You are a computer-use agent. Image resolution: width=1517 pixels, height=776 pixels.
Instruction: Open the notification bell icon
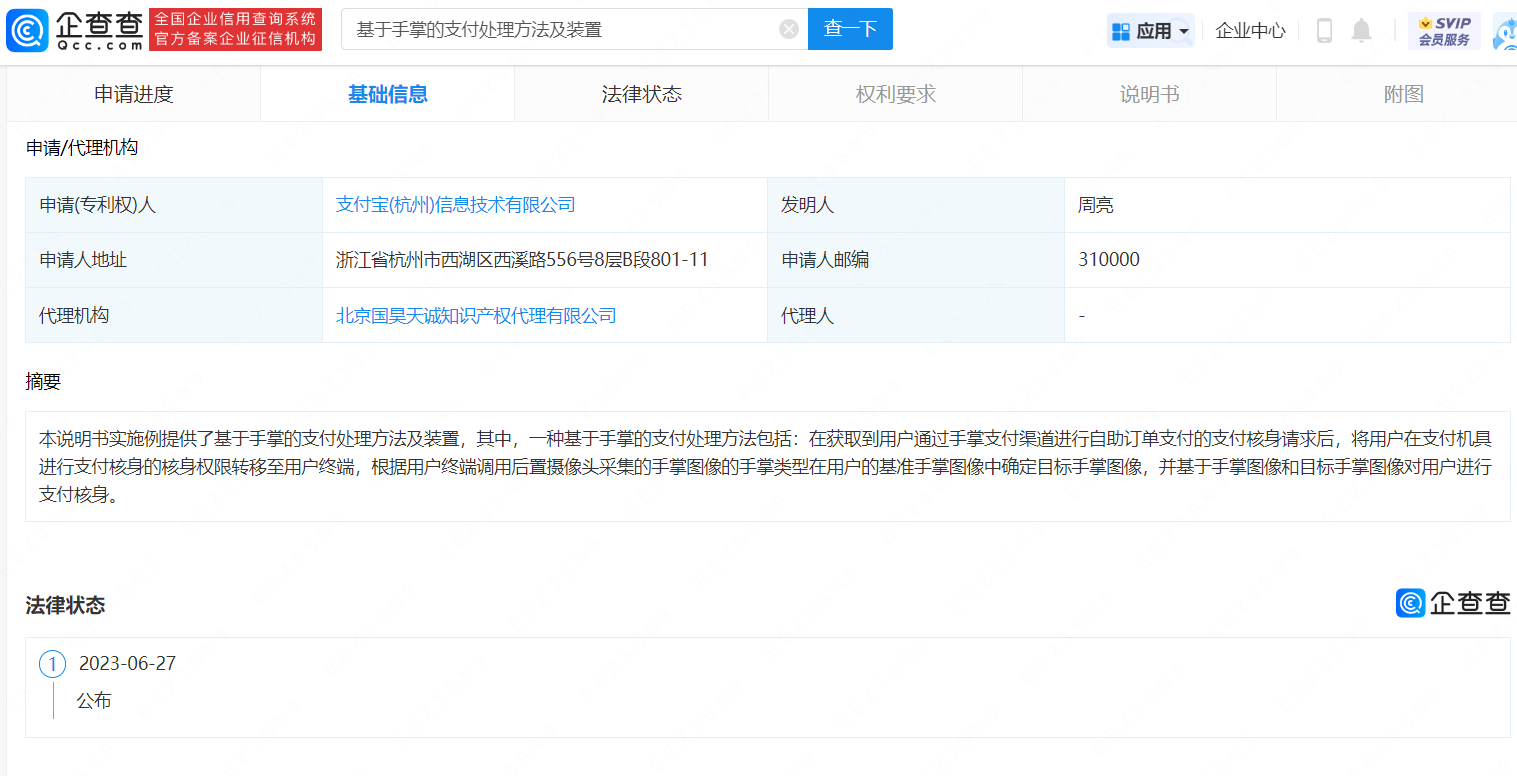point(1361,31)
